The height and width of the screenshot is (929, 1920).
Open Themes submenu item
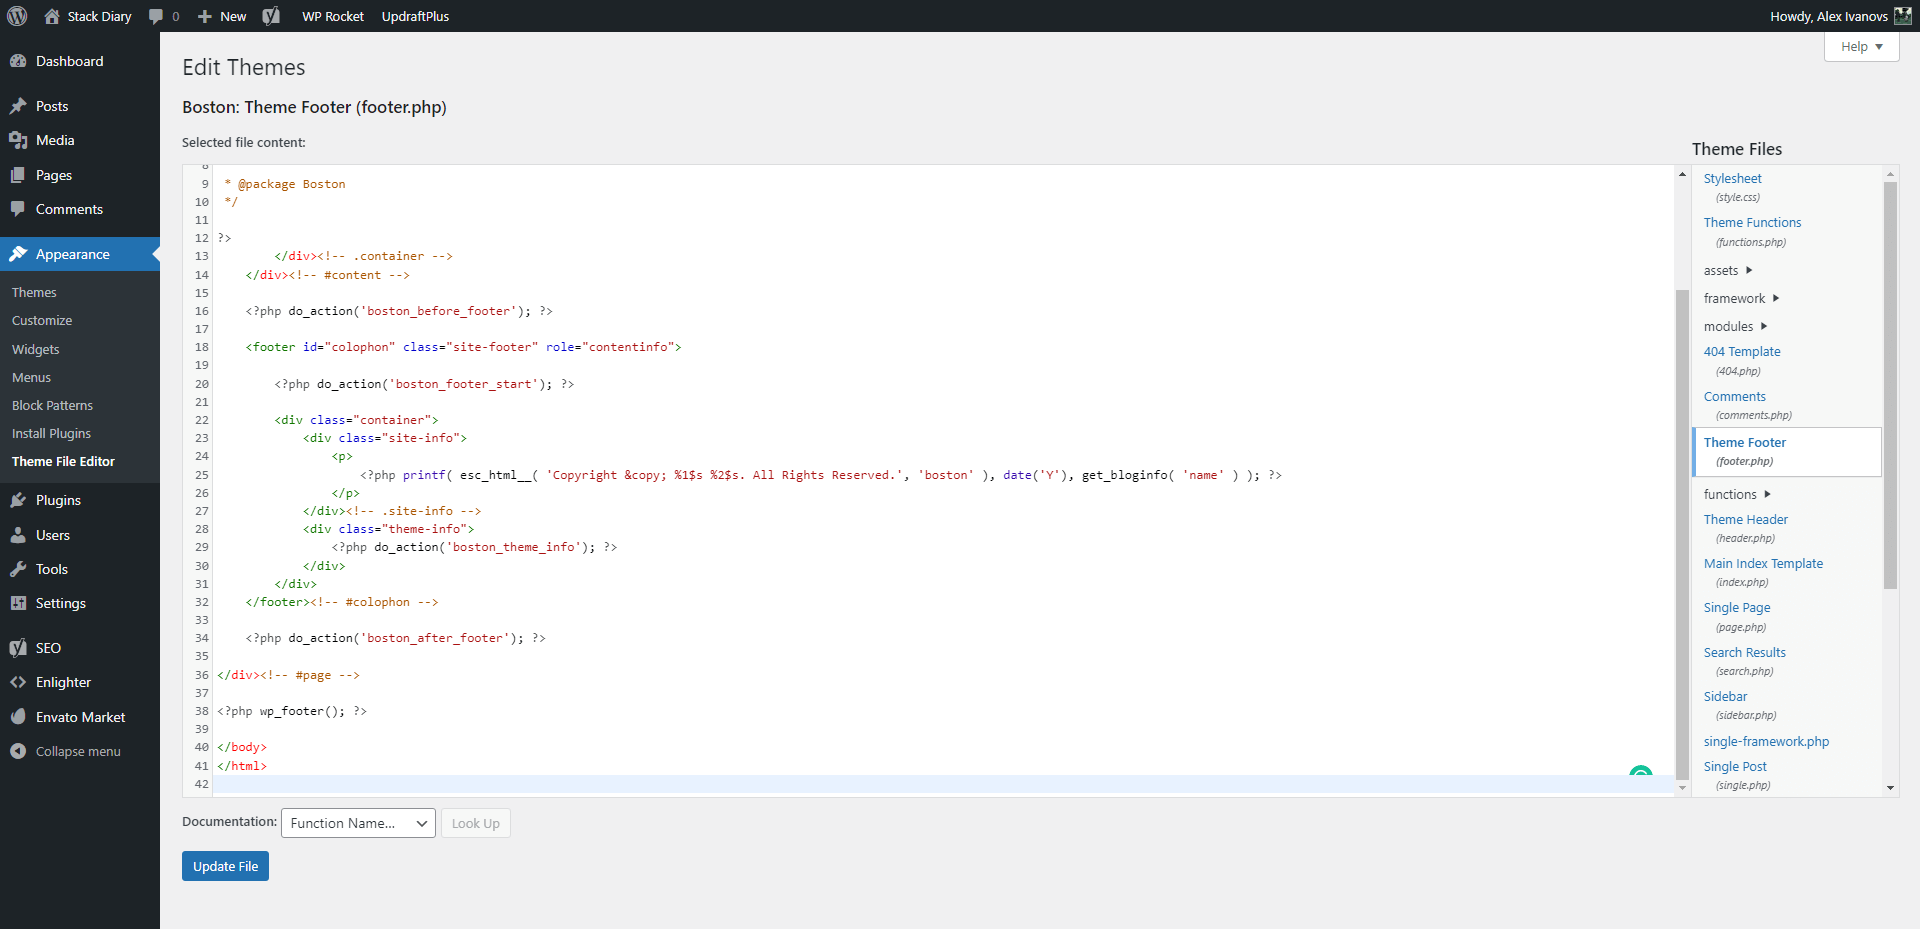click(x=34, y=293)
